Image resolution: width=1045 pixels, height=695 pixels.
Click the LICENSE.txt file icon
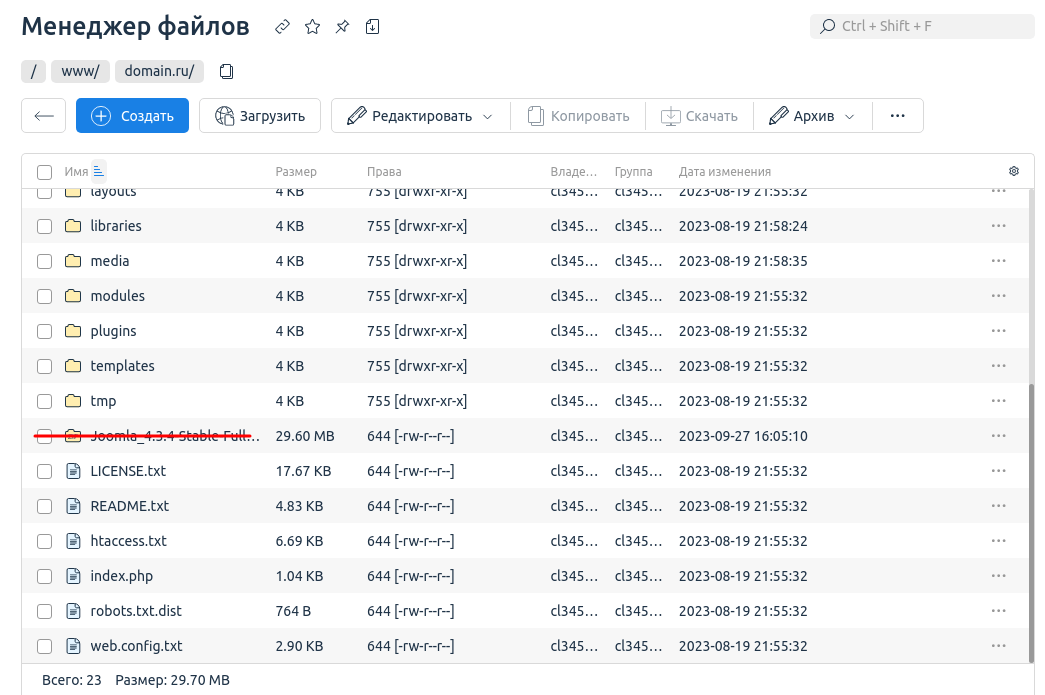[73, 471]
